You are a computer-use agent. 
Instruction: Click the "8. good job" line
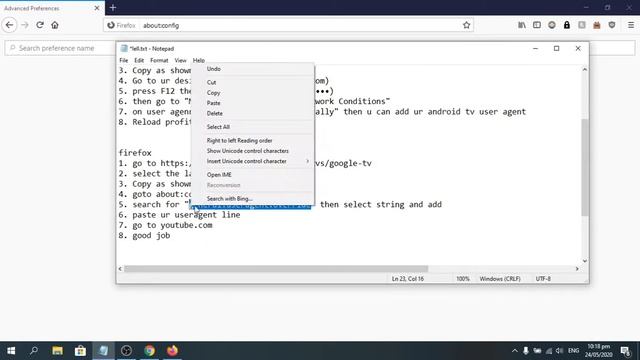coord(144,236)
